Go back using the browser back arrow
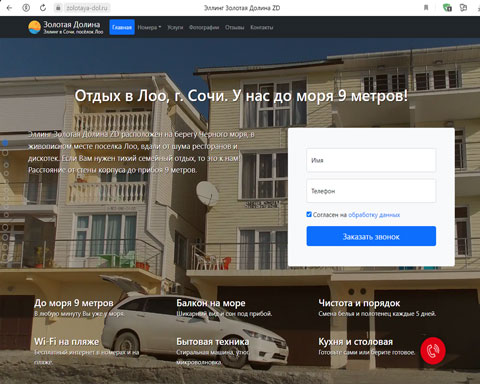This screenshot has height=384, width=480. point(9,8)
